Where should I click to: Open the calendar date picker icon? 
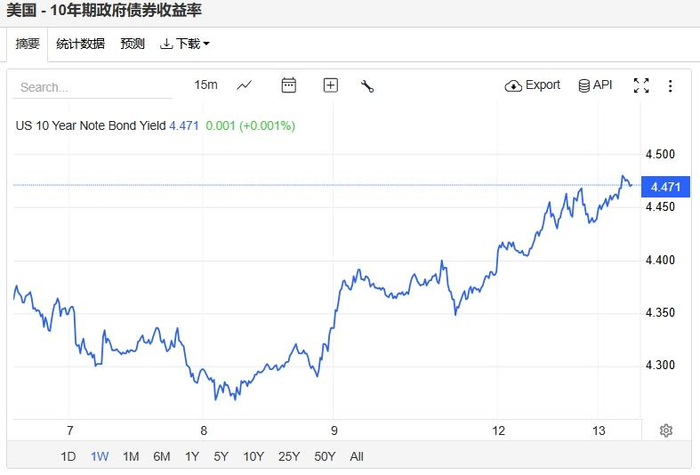[289, 86]
